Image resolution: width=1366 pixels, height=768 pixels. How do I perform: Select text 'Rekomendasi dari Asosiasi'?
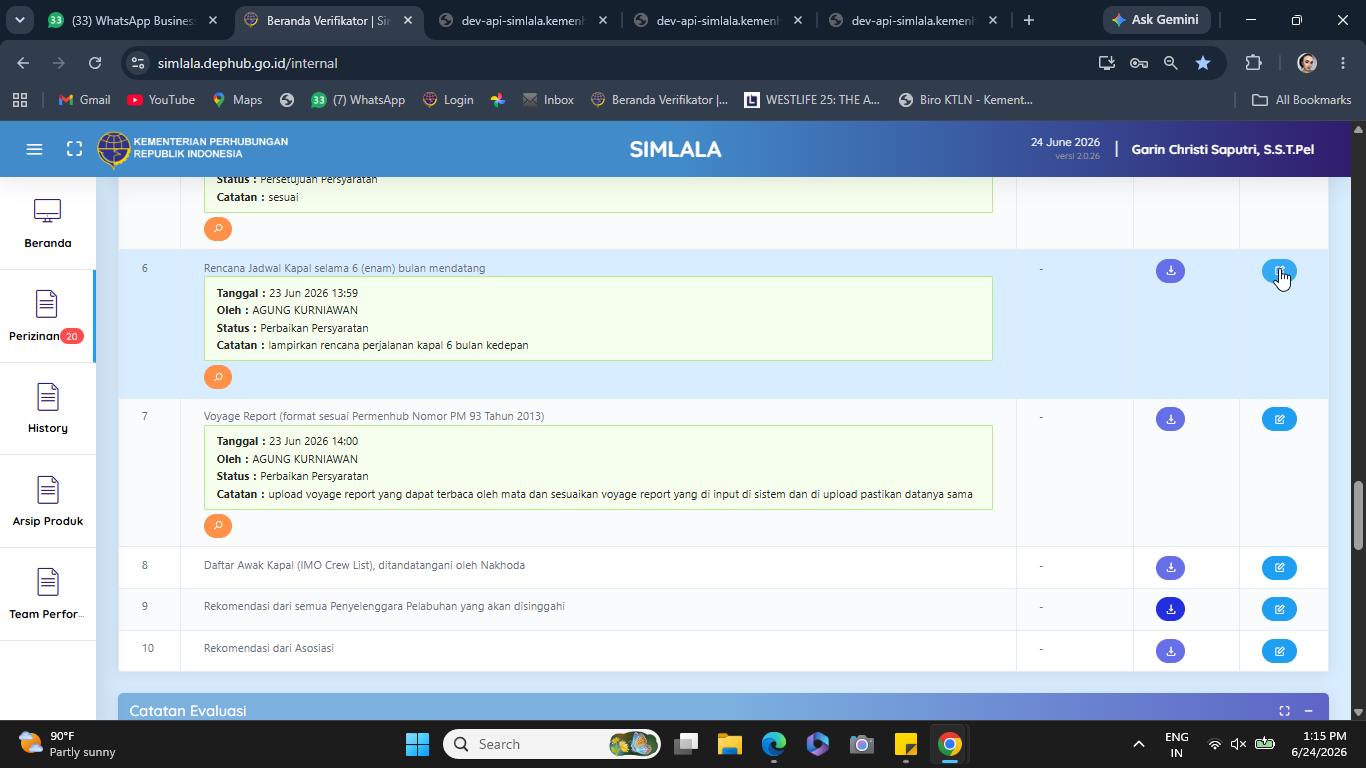click(x=269, y=648)
